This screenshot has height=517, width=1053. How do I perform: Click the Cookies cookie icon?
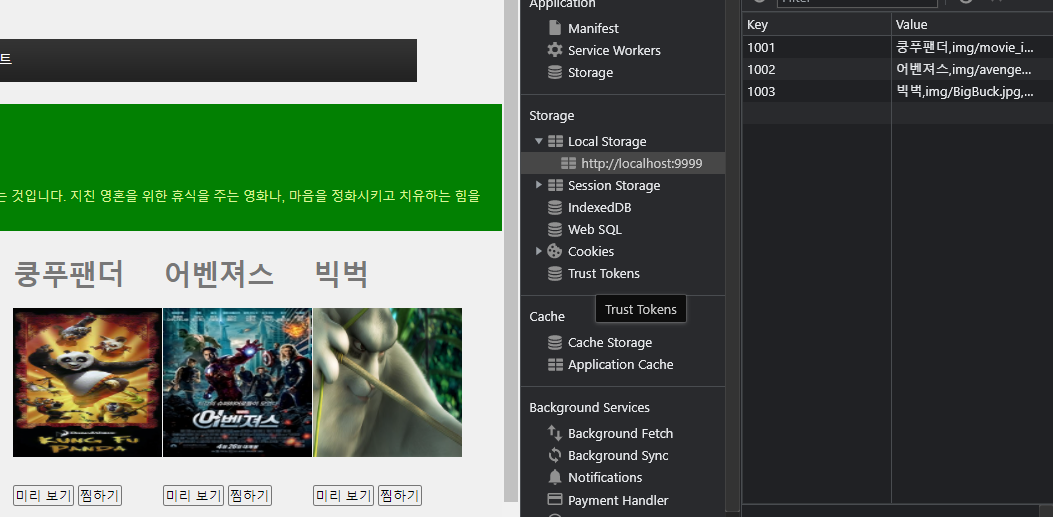[555, 251]
